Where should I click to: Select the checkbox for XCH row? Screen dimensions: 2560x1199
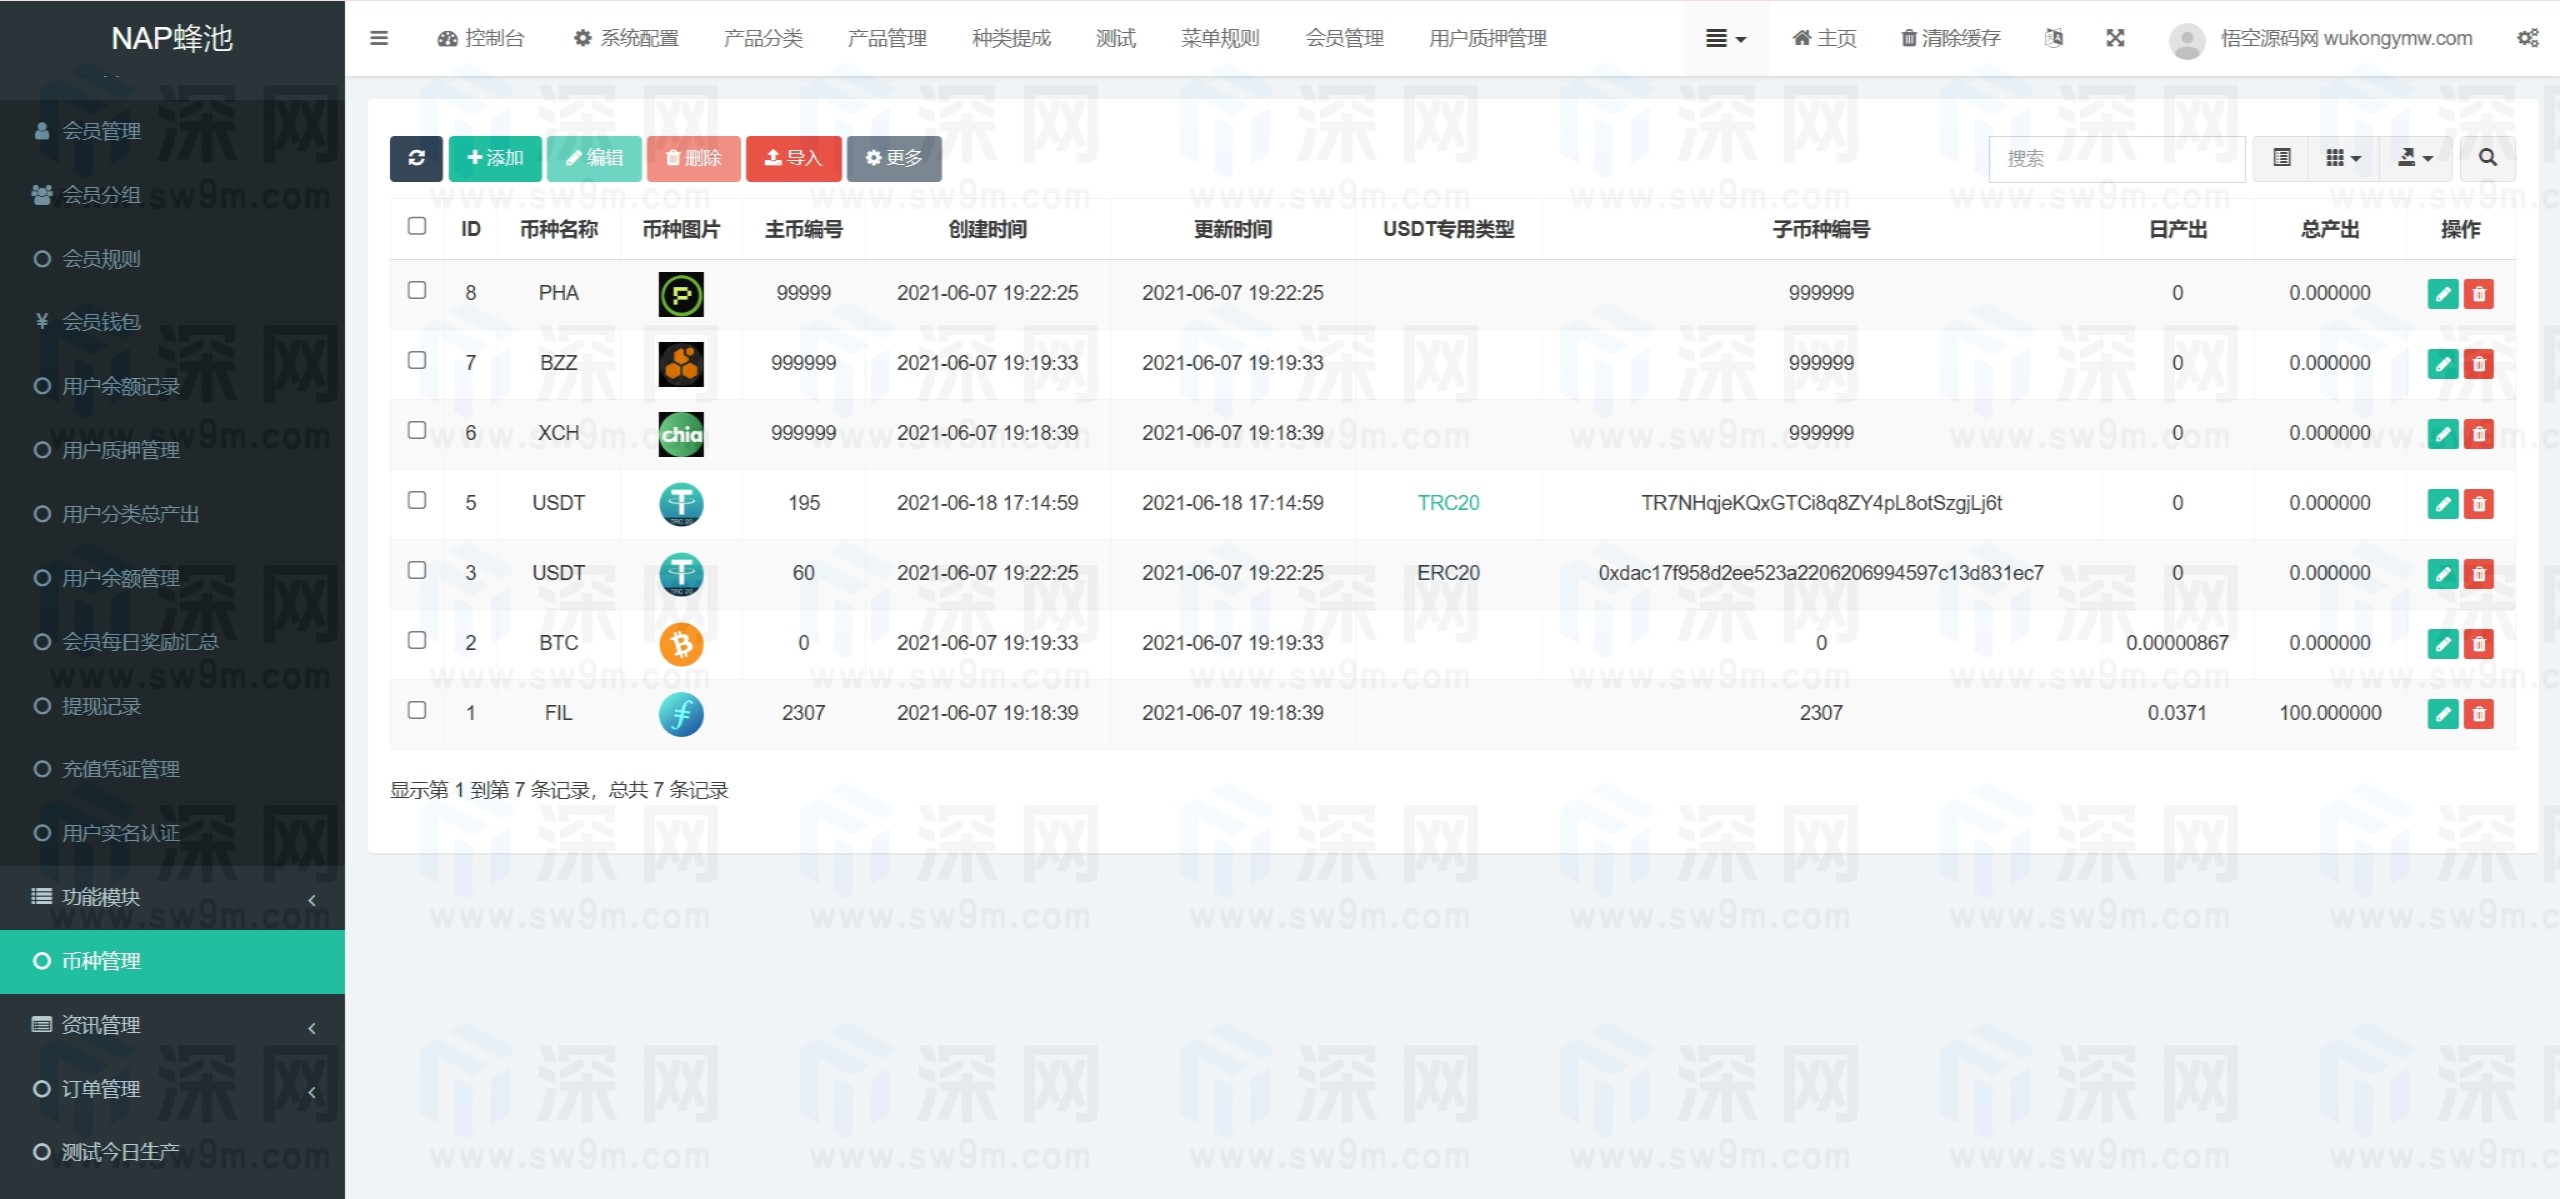[x=417, y=430]
